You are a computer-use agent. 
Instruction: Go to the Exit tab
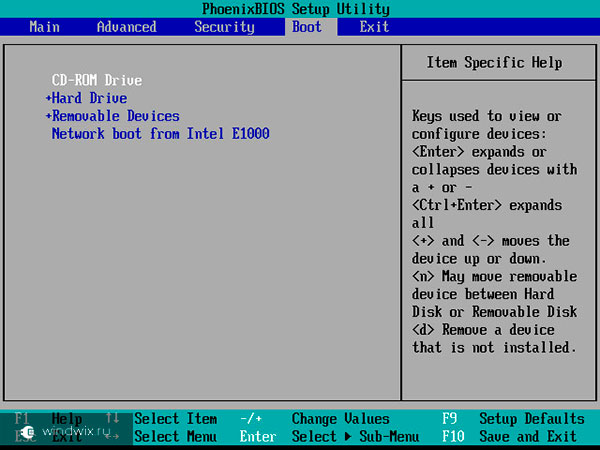coord(374,27)
